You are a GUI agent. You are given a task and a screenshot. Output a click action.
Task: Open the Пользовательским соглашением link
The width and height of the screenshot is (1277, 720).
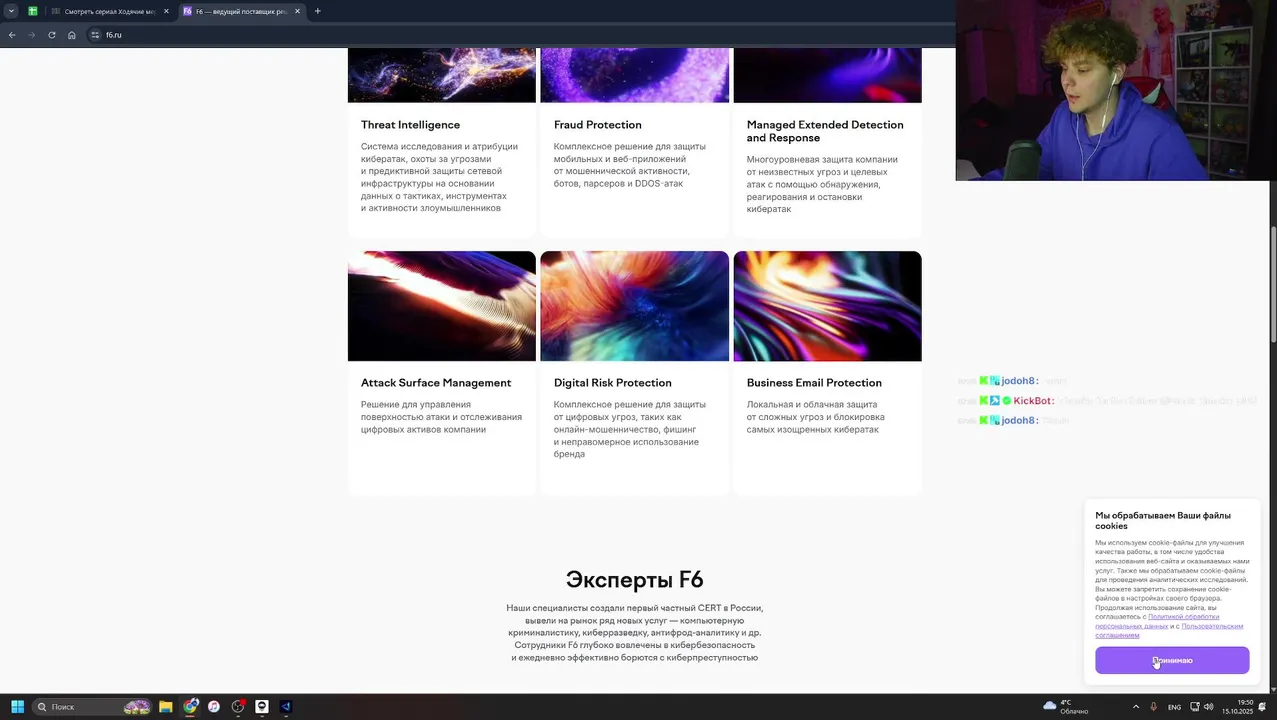pyautogui.click(x=1169, y=630)
